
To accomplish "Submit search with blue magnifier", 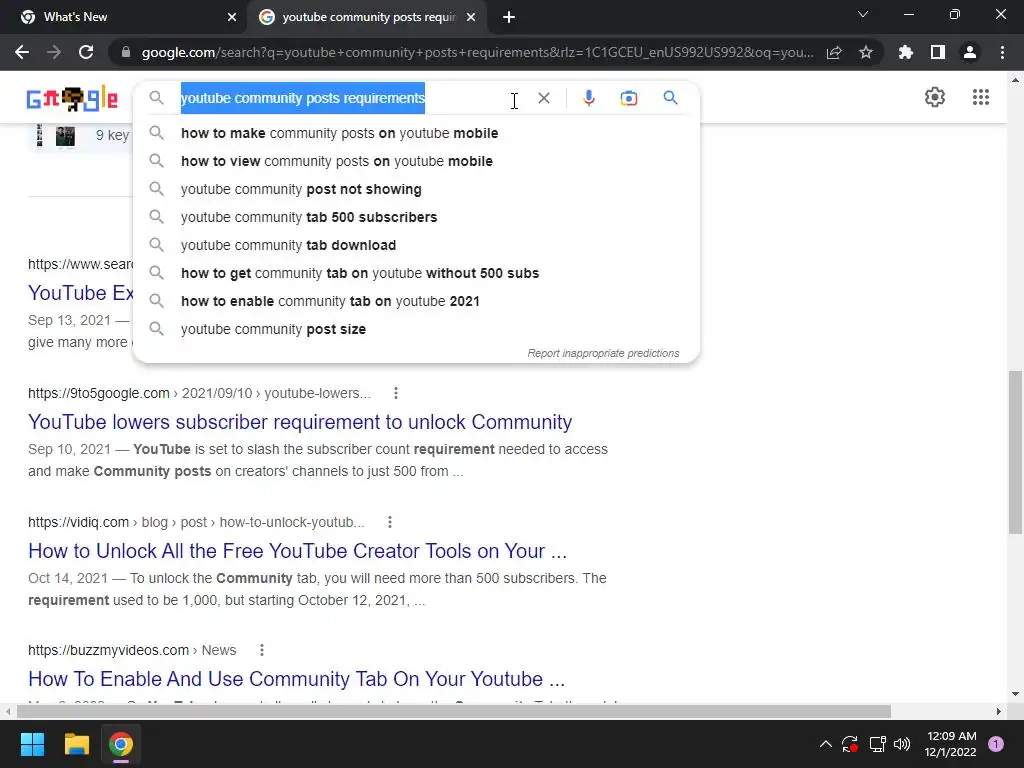I will [670, 98].
